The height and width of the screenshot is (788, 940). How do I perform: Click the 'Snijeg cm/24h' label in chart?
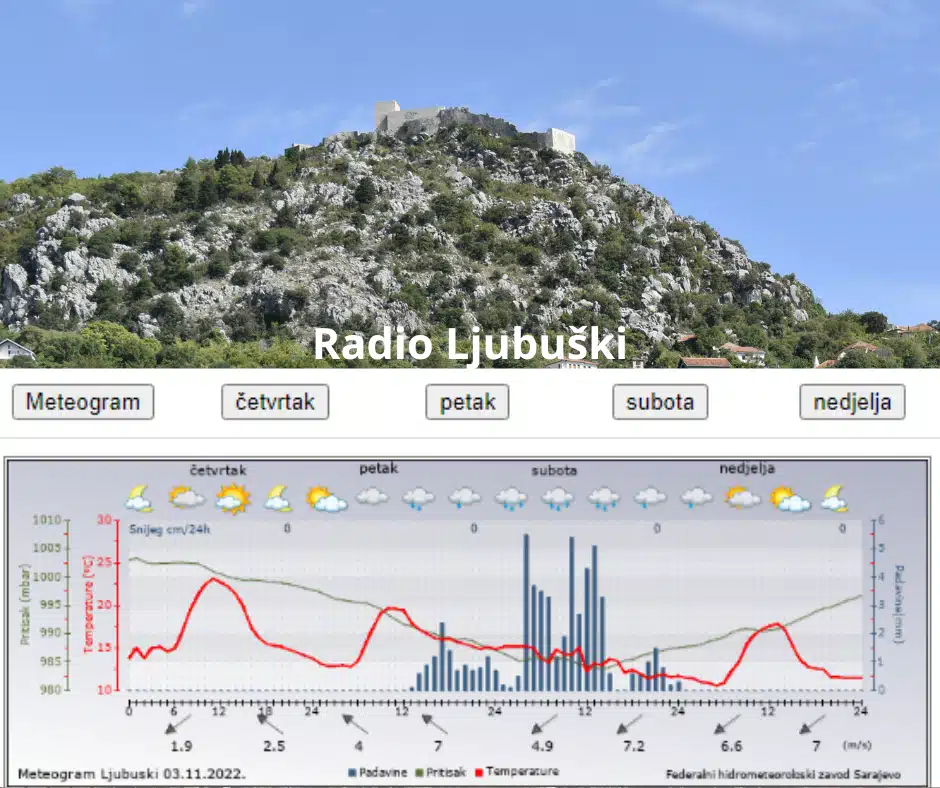tap(170, 530)
